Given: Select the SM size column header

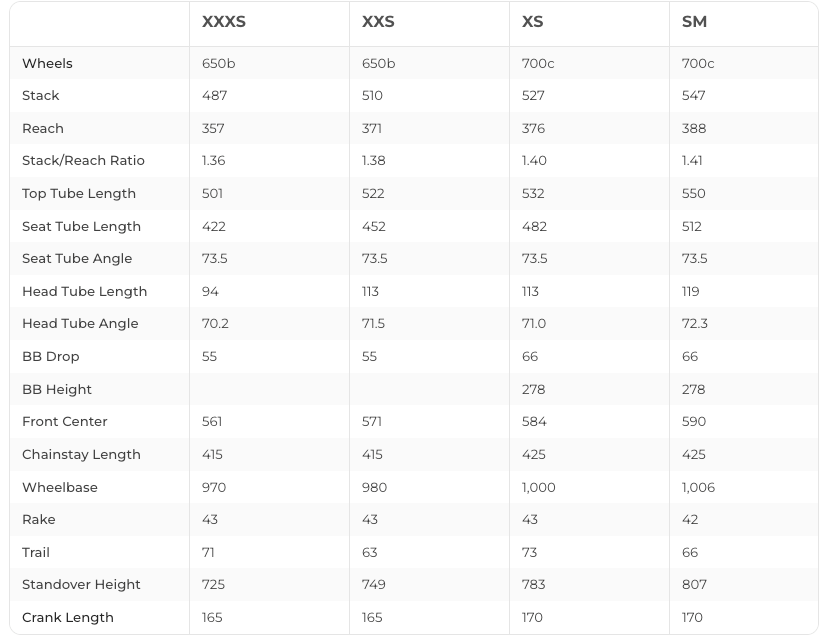Looking at the screenshot, I should 694,22.
